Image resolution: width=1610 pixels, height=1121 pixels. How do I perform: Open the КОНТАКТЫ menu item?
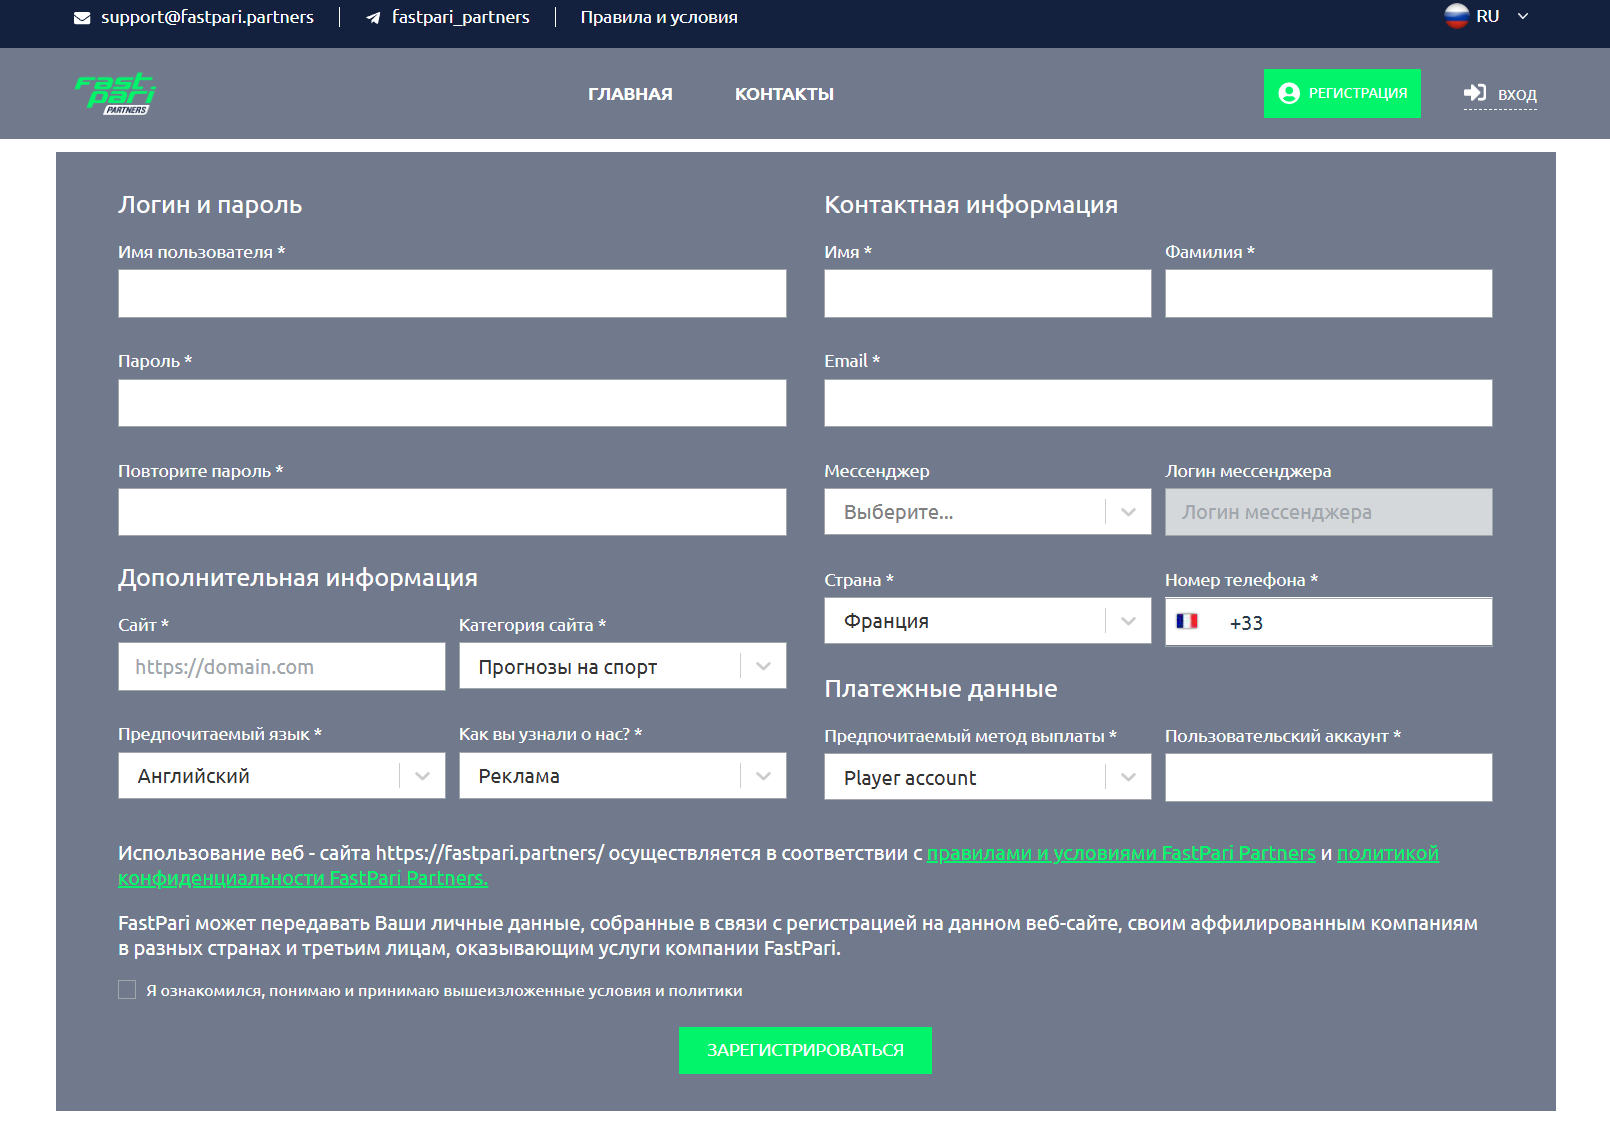tap(784, 94)
